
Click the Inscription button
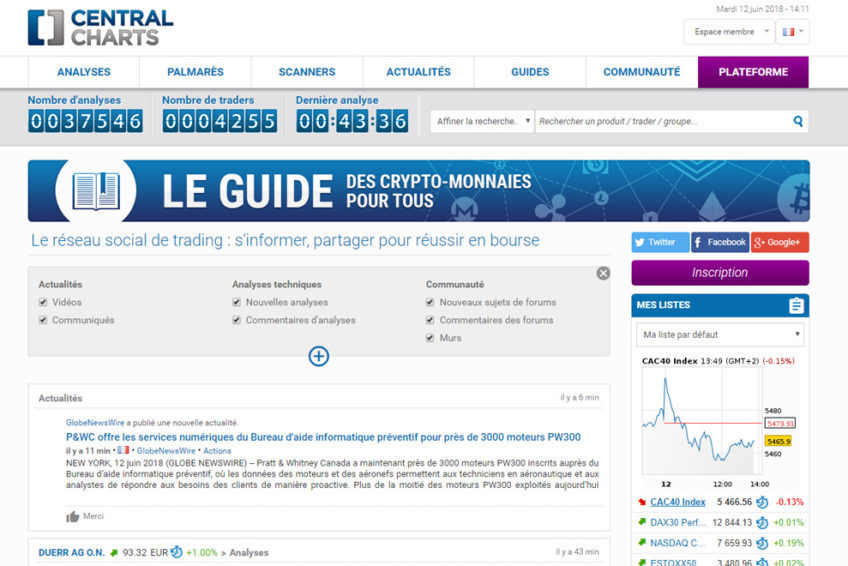tap(720, 273)
